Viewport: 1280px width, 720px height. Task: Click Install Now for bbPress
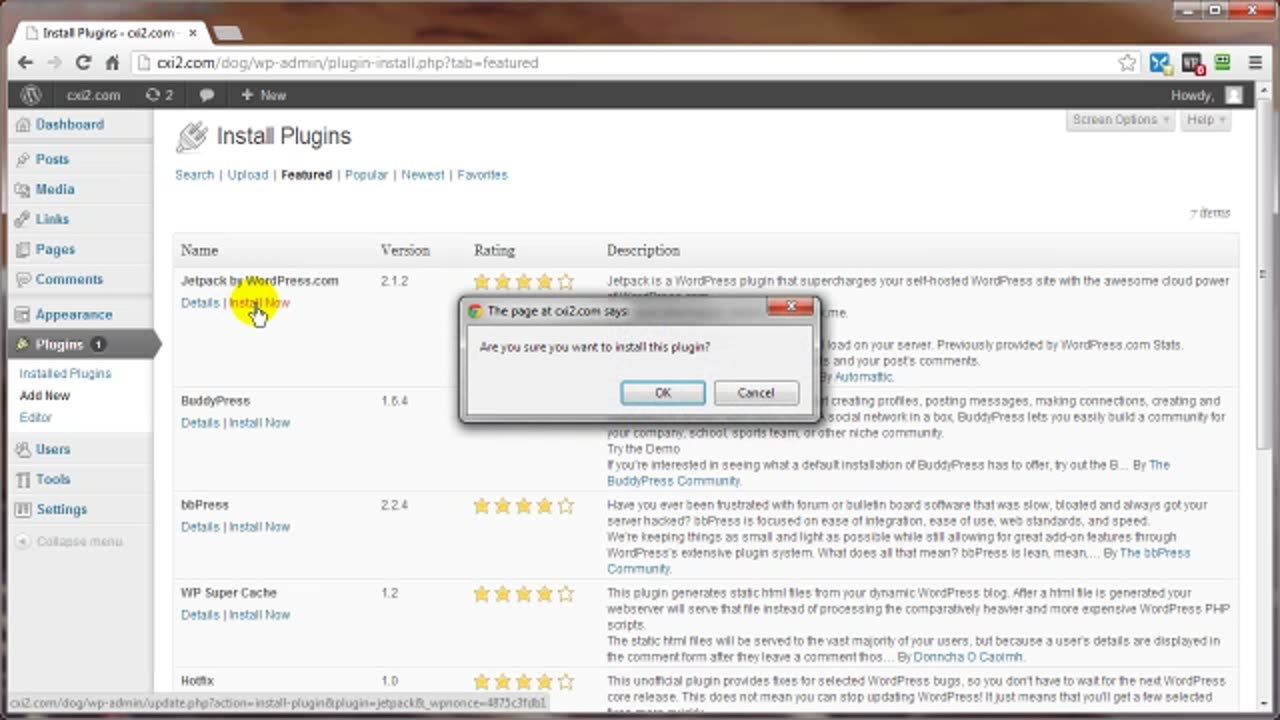click(259, 527)
